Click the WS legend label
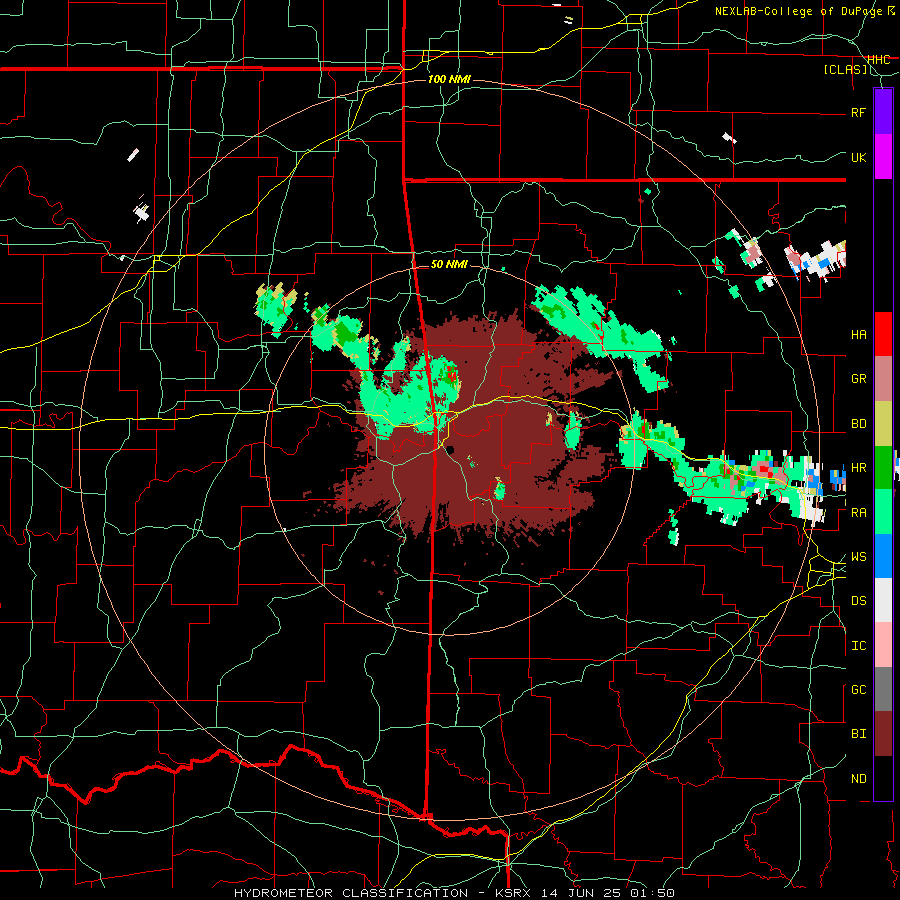This screenshot has width=900, height=900. click(859, 557)
